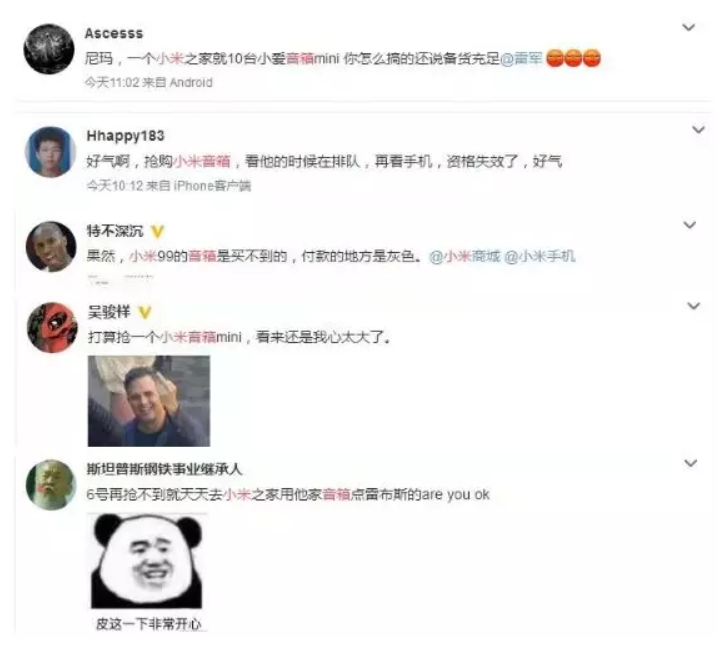This screenshot has height=647, width=720.
Task: Expand options chevron on 吴骏样 post
Action: [x=693, y=305]
